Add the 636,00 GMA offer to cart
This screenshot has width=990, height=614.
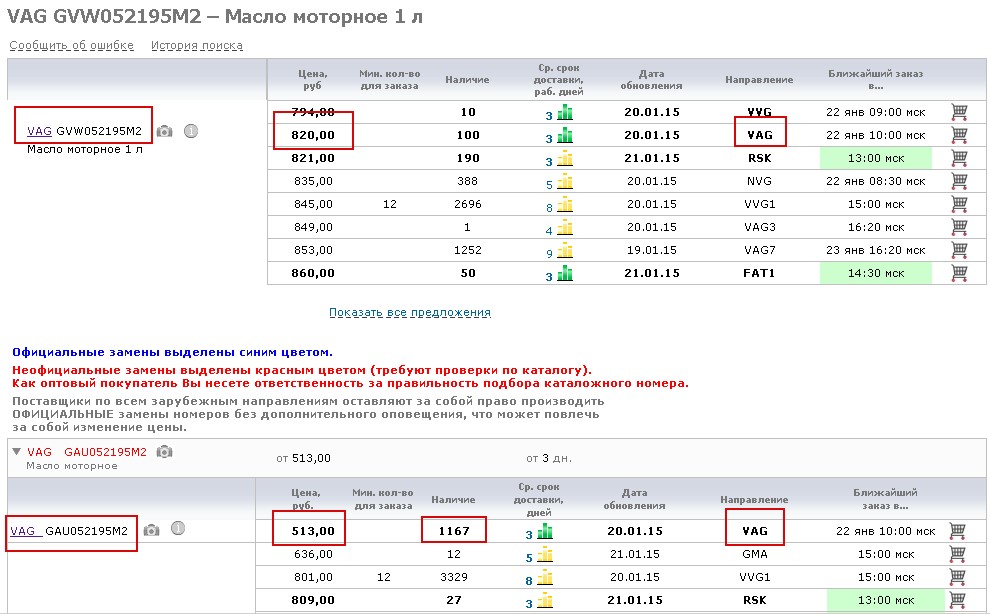pyautogui.click(x=957, y=554)
